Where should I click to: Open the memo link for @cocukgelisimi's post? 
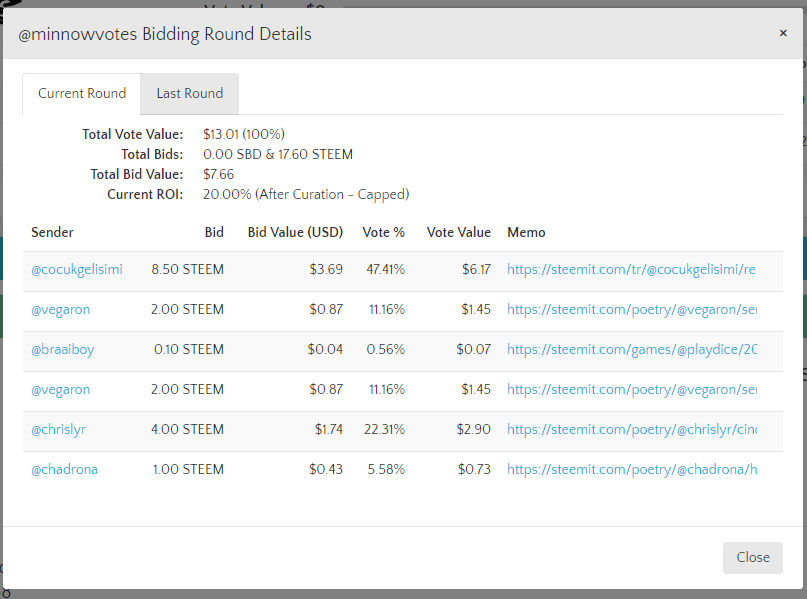pos(631,270)
